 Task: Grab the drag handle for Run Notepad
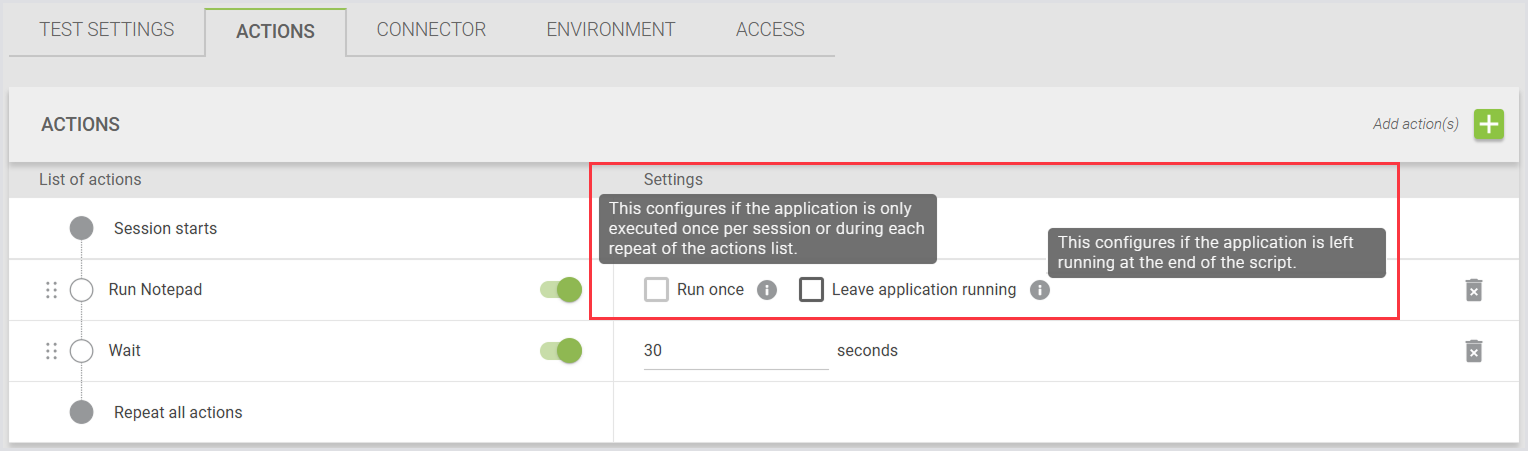click(52, 290)
